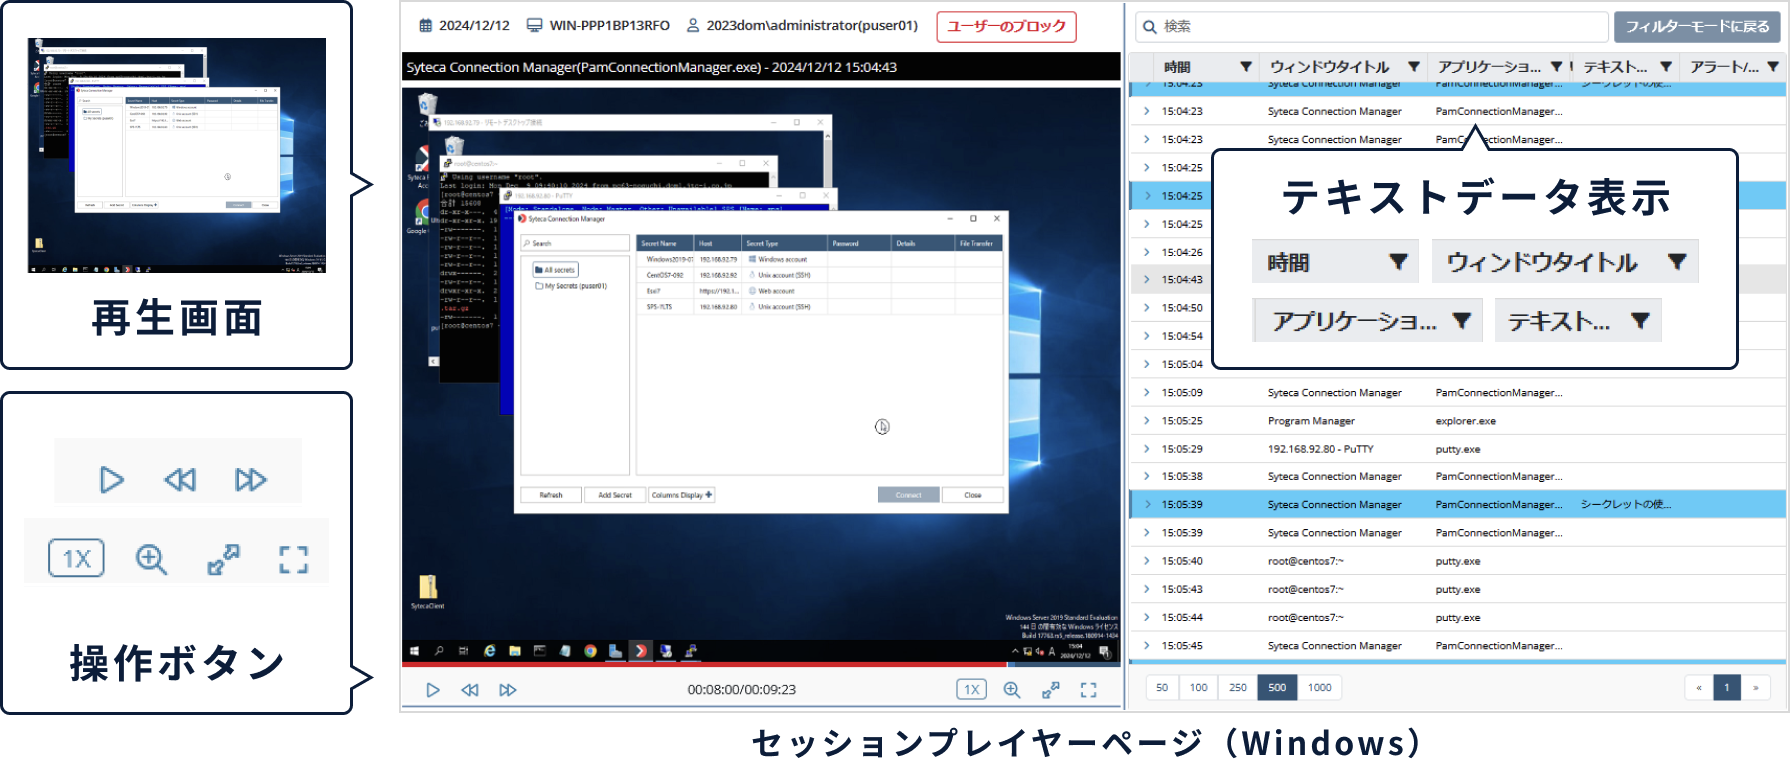Click the computer icon beside WIN-PPP1BP13RFO
The image size is (1790, 764).
tap(535, 25)
